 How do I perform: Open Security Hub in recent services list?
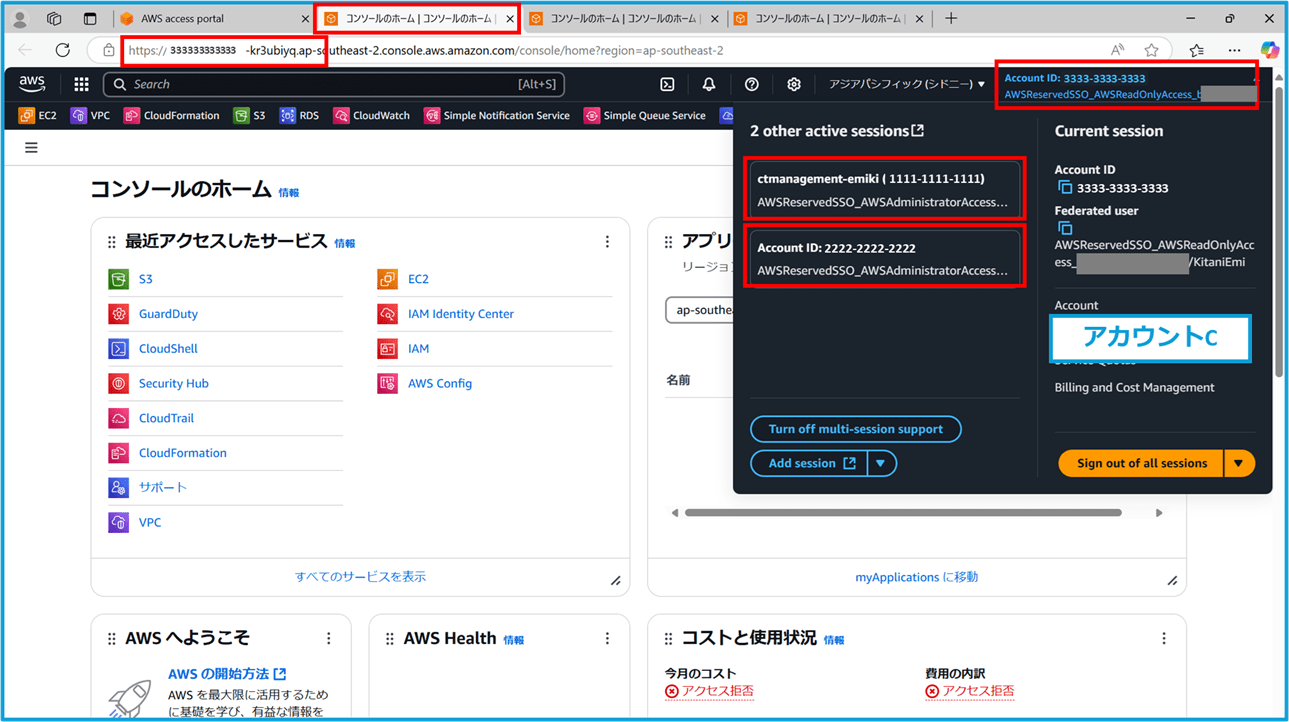tap(174, 383)
